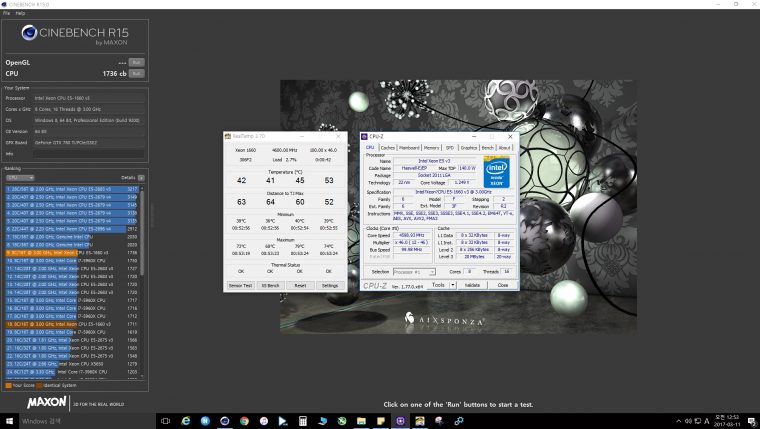The width and height of the screenshot is (760, 429).
Task: Switch to the SPD tab in CPU-Z
Action: 450,147
